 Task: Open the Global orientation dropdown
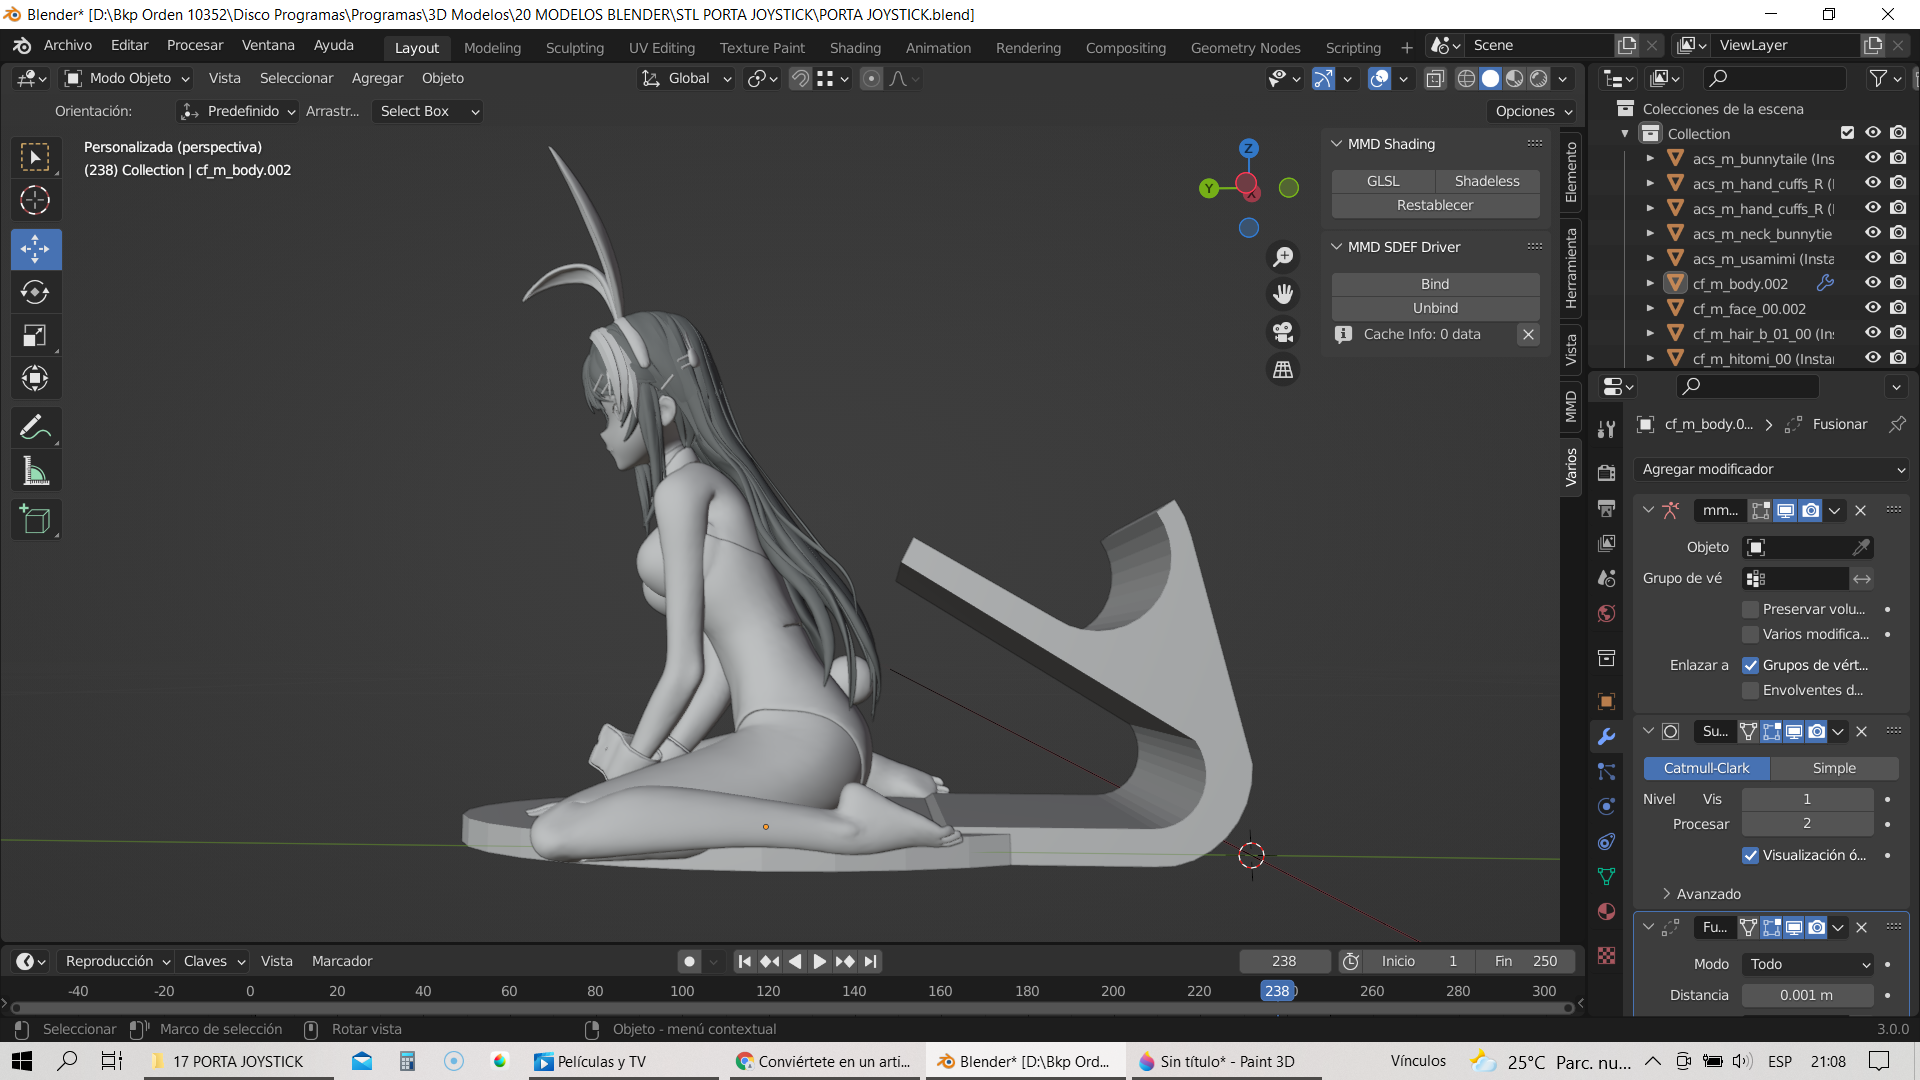tap(687, 78)
